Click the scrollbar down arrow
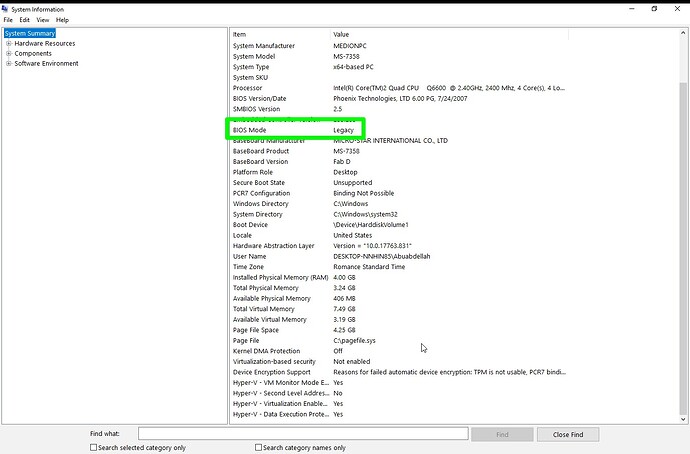Image resolution: width=690 pixels, height=454 pixels. point(683,419)
